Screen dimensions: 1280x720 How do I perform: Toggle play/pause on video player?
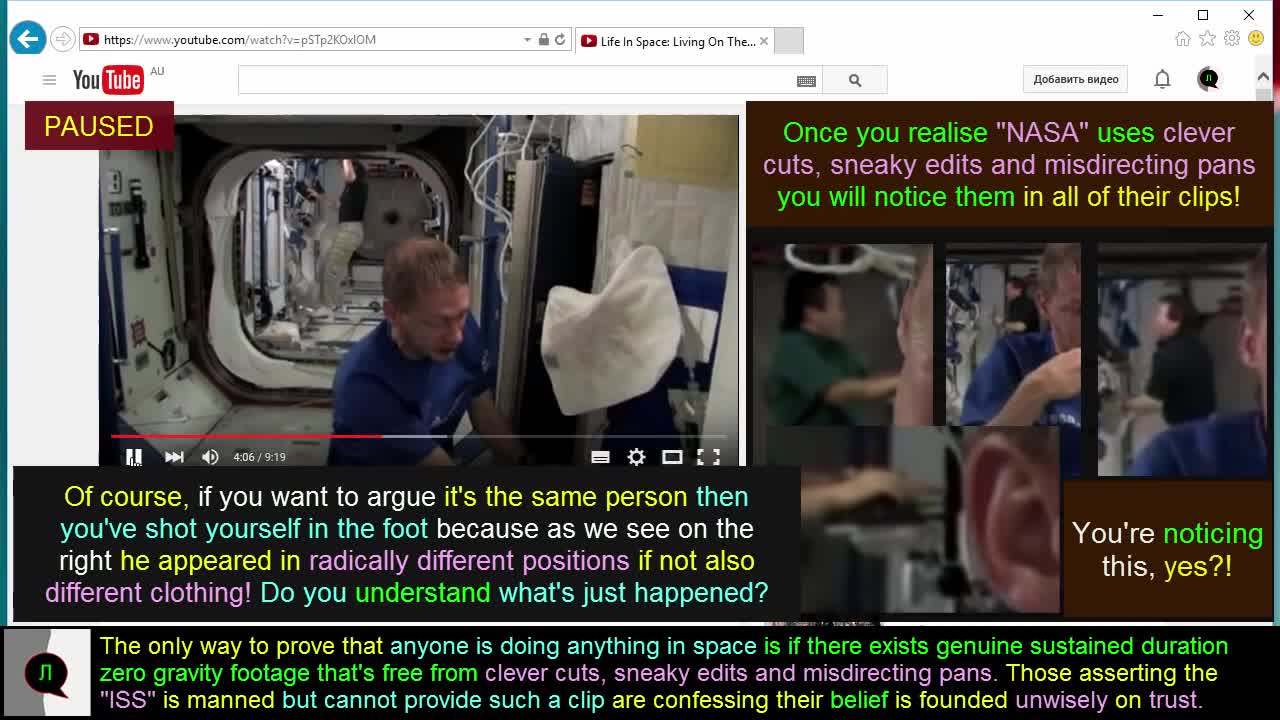pos(134,457)
